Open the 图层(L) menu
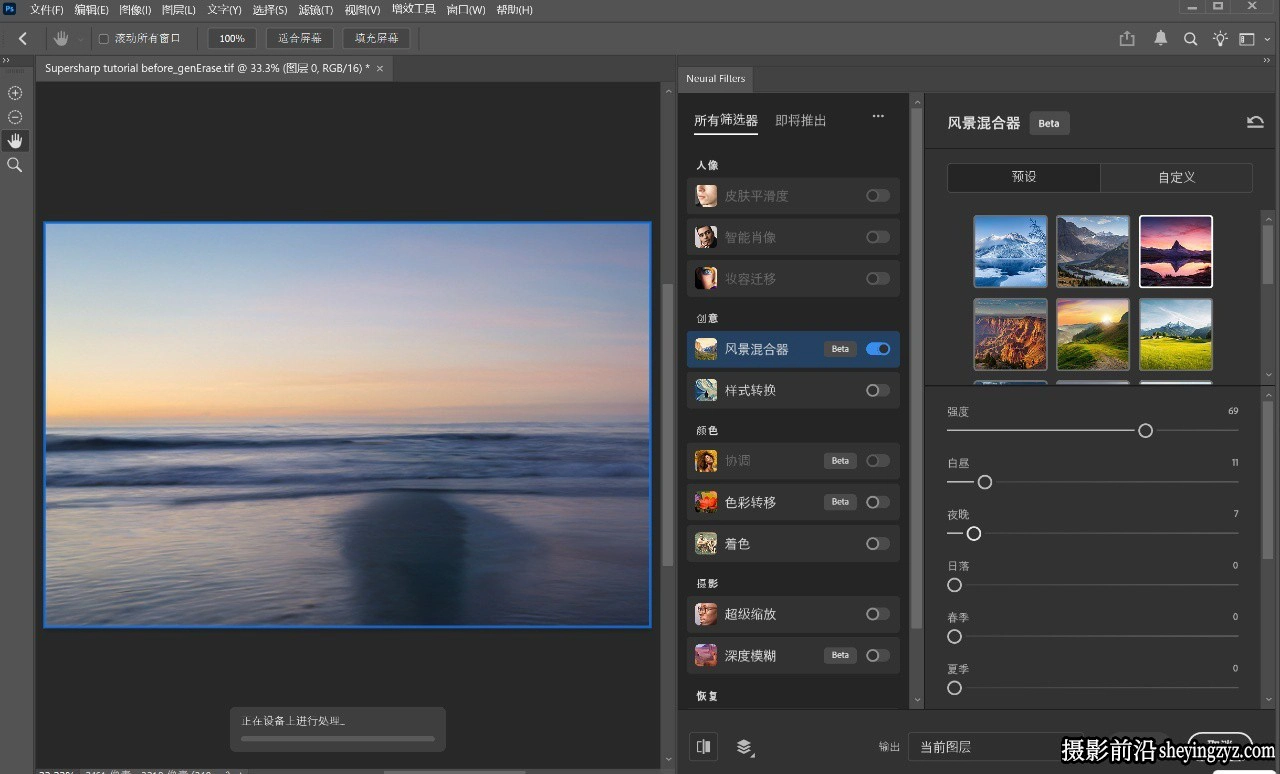The image size is (1280, 774). pyautogui.click(x=179, y=10)
